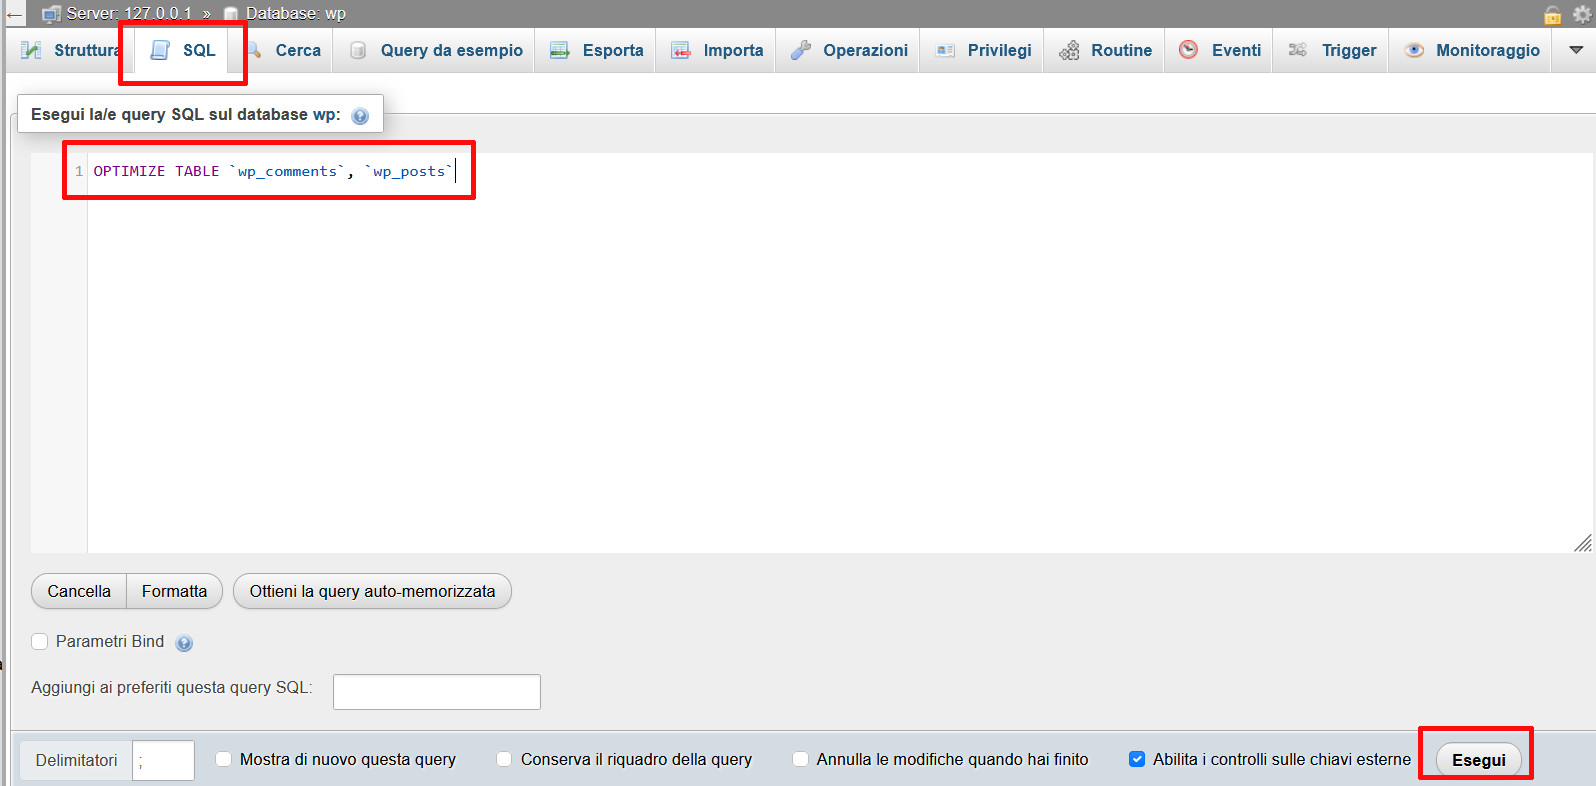Open page settings gear icon
The height and width of the screenshot is (786, 1596).
pyautogui.click(x=1582, y=14)
